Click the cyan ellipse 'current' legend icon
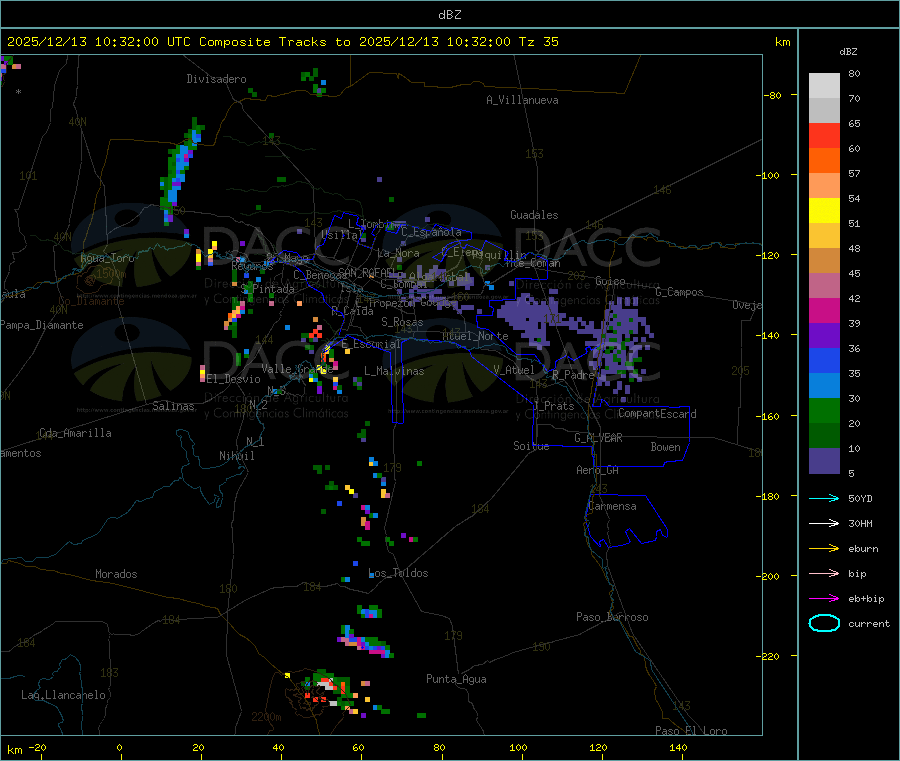 click(824, 623)
